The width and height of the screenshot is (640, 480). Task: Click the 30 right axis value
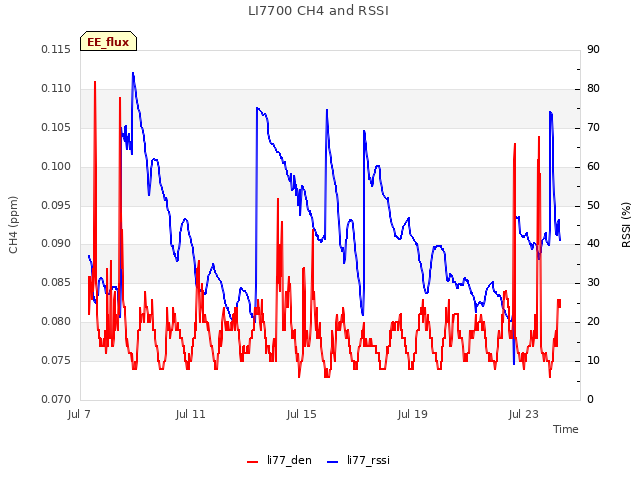(593, 283)
